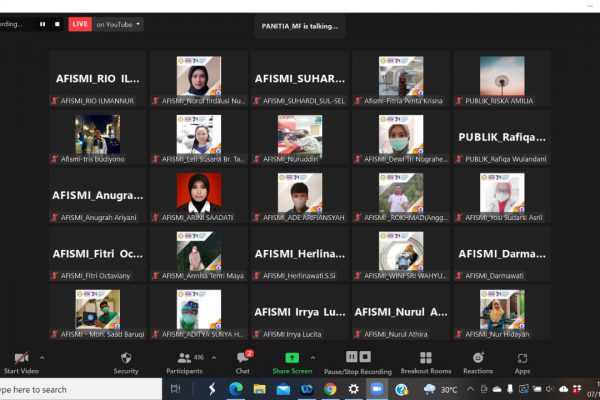
Task: Pause the recording from the top-left indicator
Action: pos(43,24)
